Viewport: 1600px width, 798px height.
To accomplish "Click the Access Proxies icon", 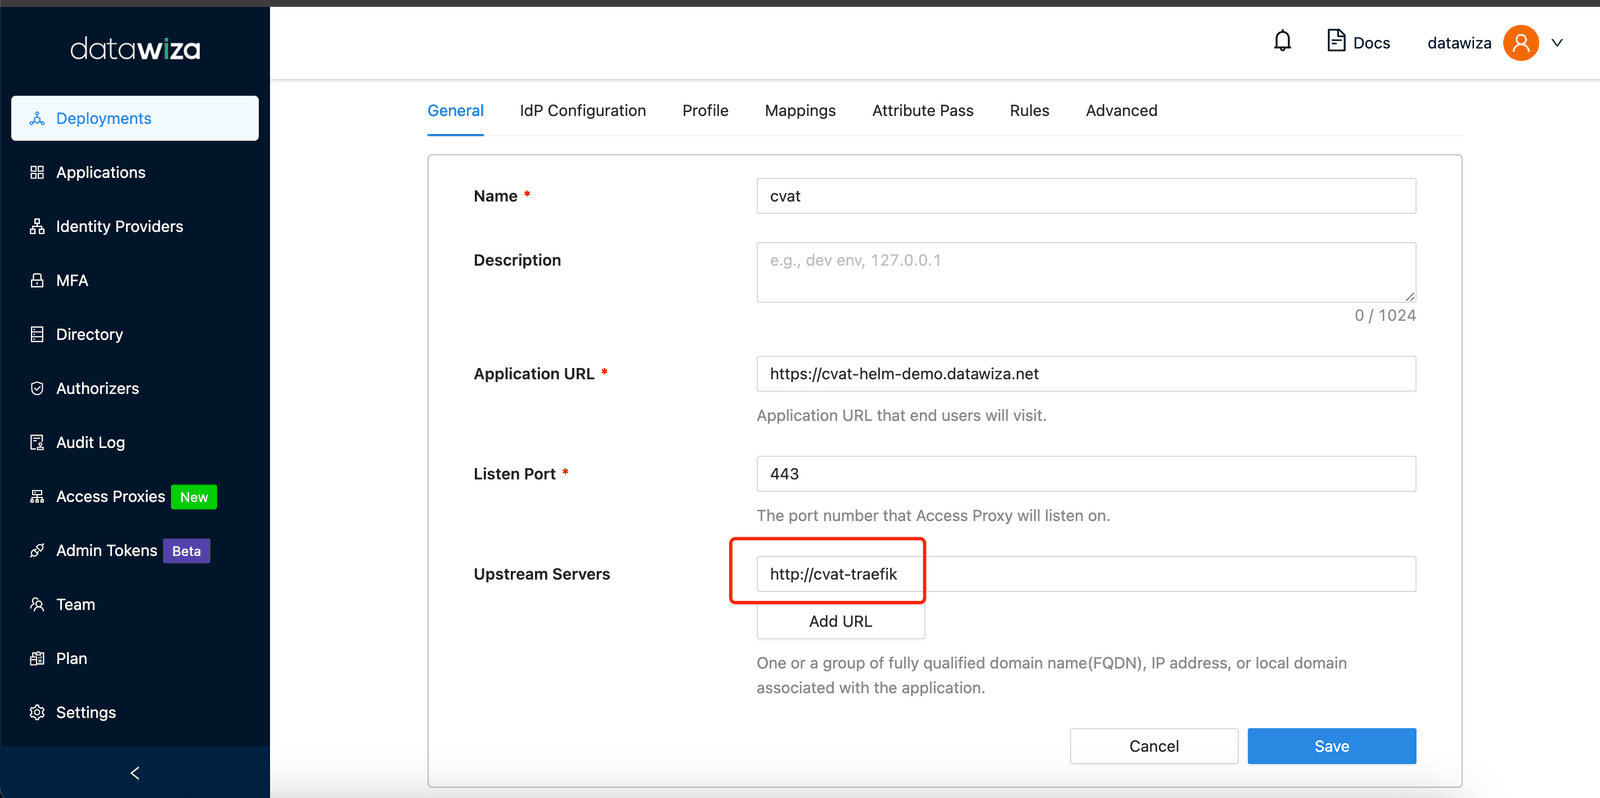I will (x=37, y=496).
